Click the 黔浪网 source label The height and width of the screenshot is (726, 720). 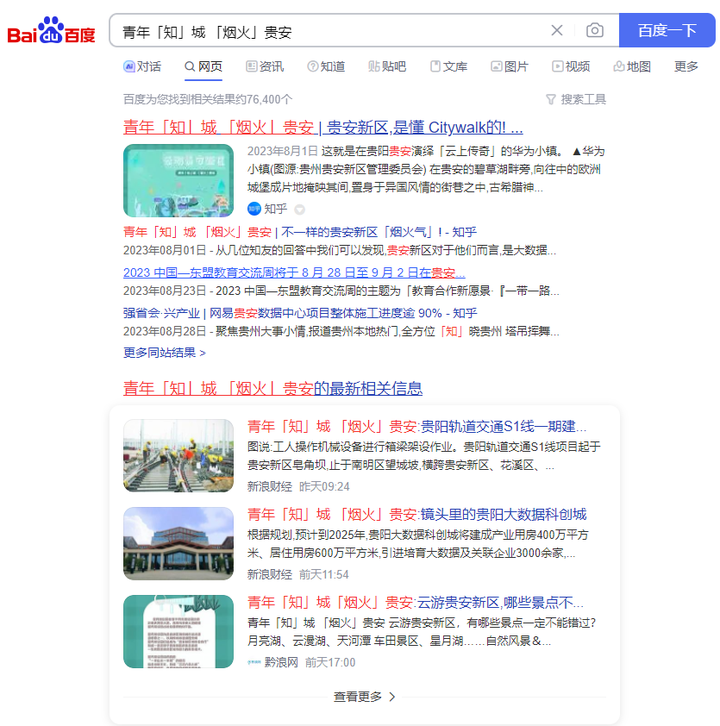[281, 663]
